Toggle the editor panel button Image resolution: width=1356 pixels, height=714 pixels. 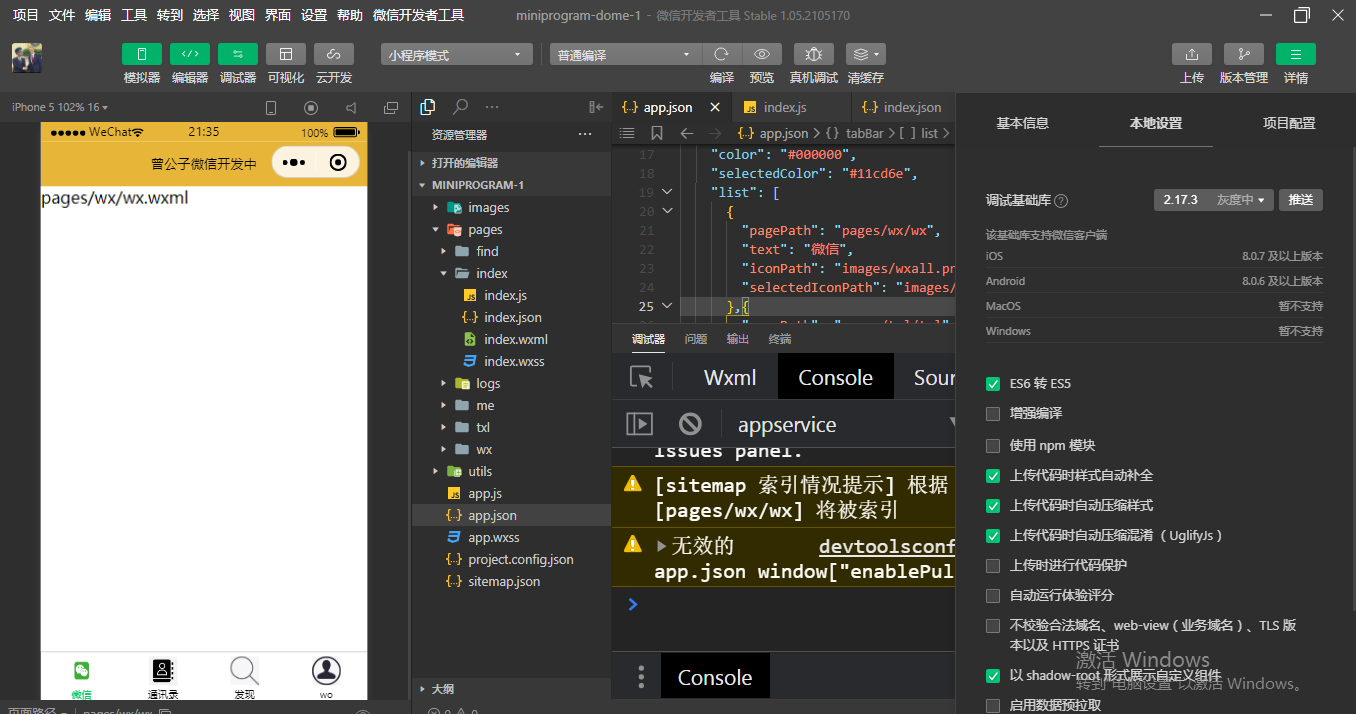pos(190,54)
